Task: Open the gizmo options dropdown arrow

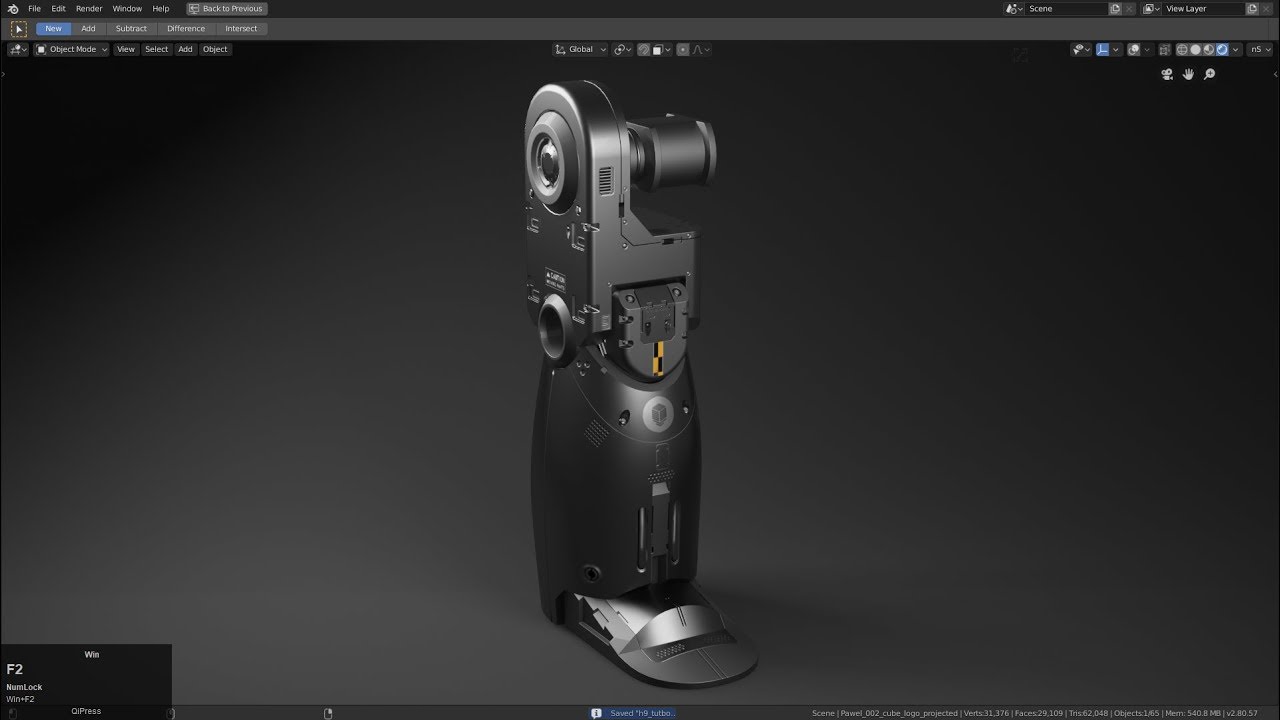Action: pos(1116,49)
